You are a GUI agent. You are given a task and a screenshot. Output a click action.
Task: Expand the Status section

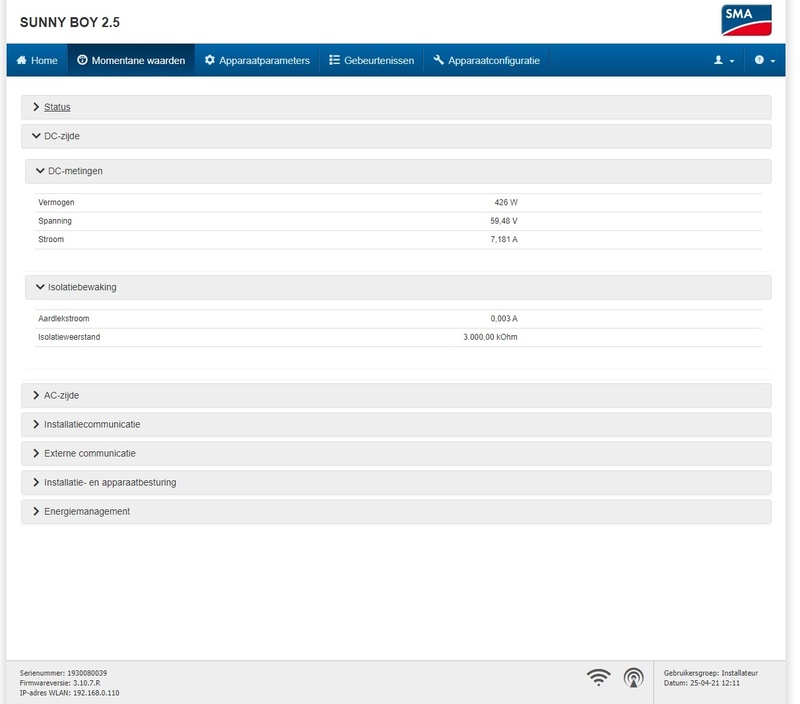click(x=396, y=107)
